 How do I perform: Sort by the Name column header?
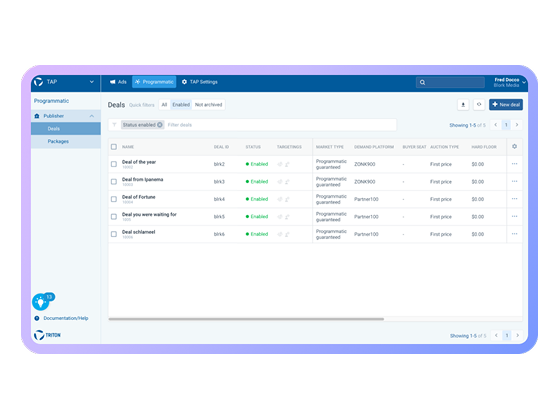128,147
